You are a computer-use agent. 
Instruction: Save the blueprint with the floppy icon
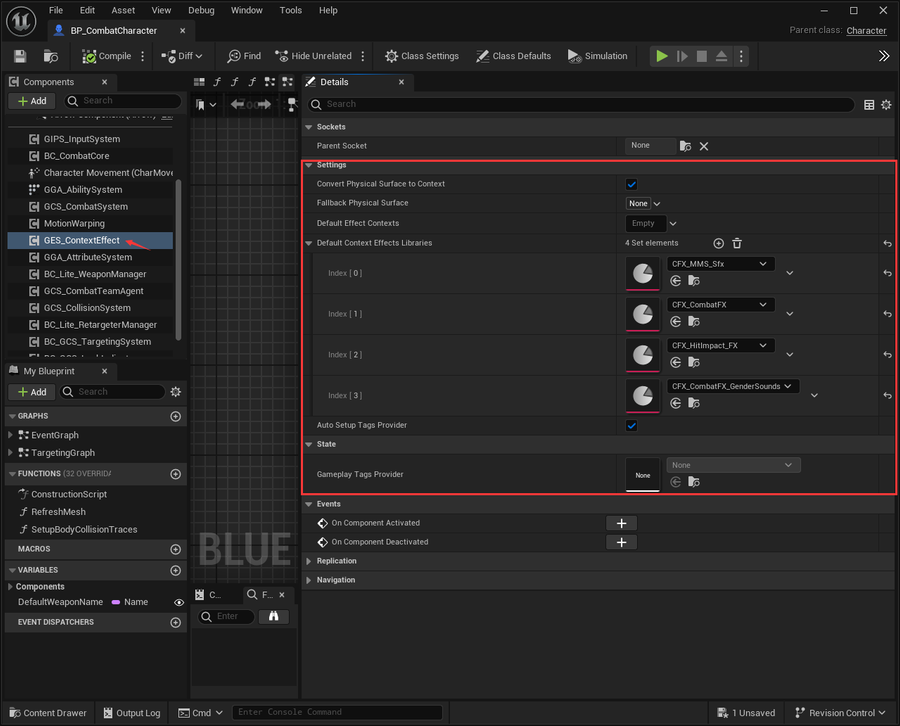(20, 56)
